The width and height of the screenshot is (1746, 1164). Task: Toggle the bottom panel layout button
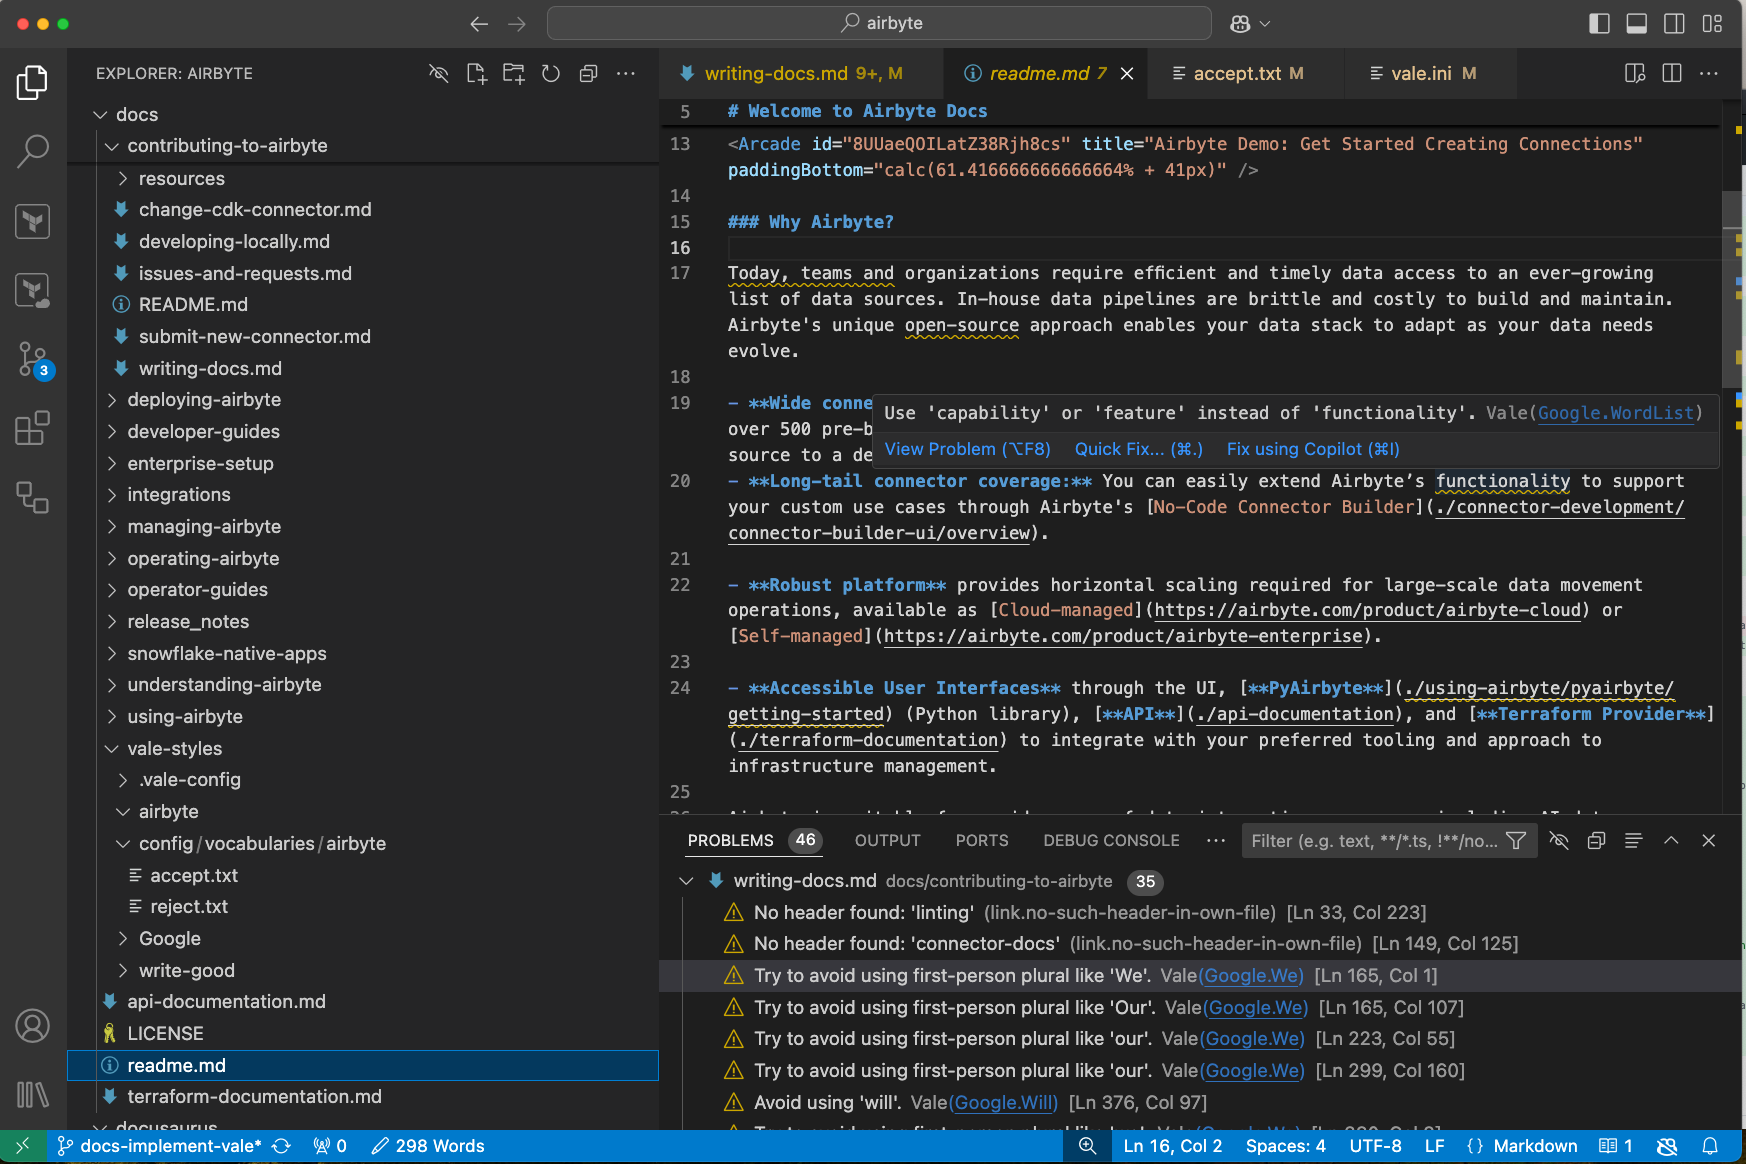tap(1636, 23)
